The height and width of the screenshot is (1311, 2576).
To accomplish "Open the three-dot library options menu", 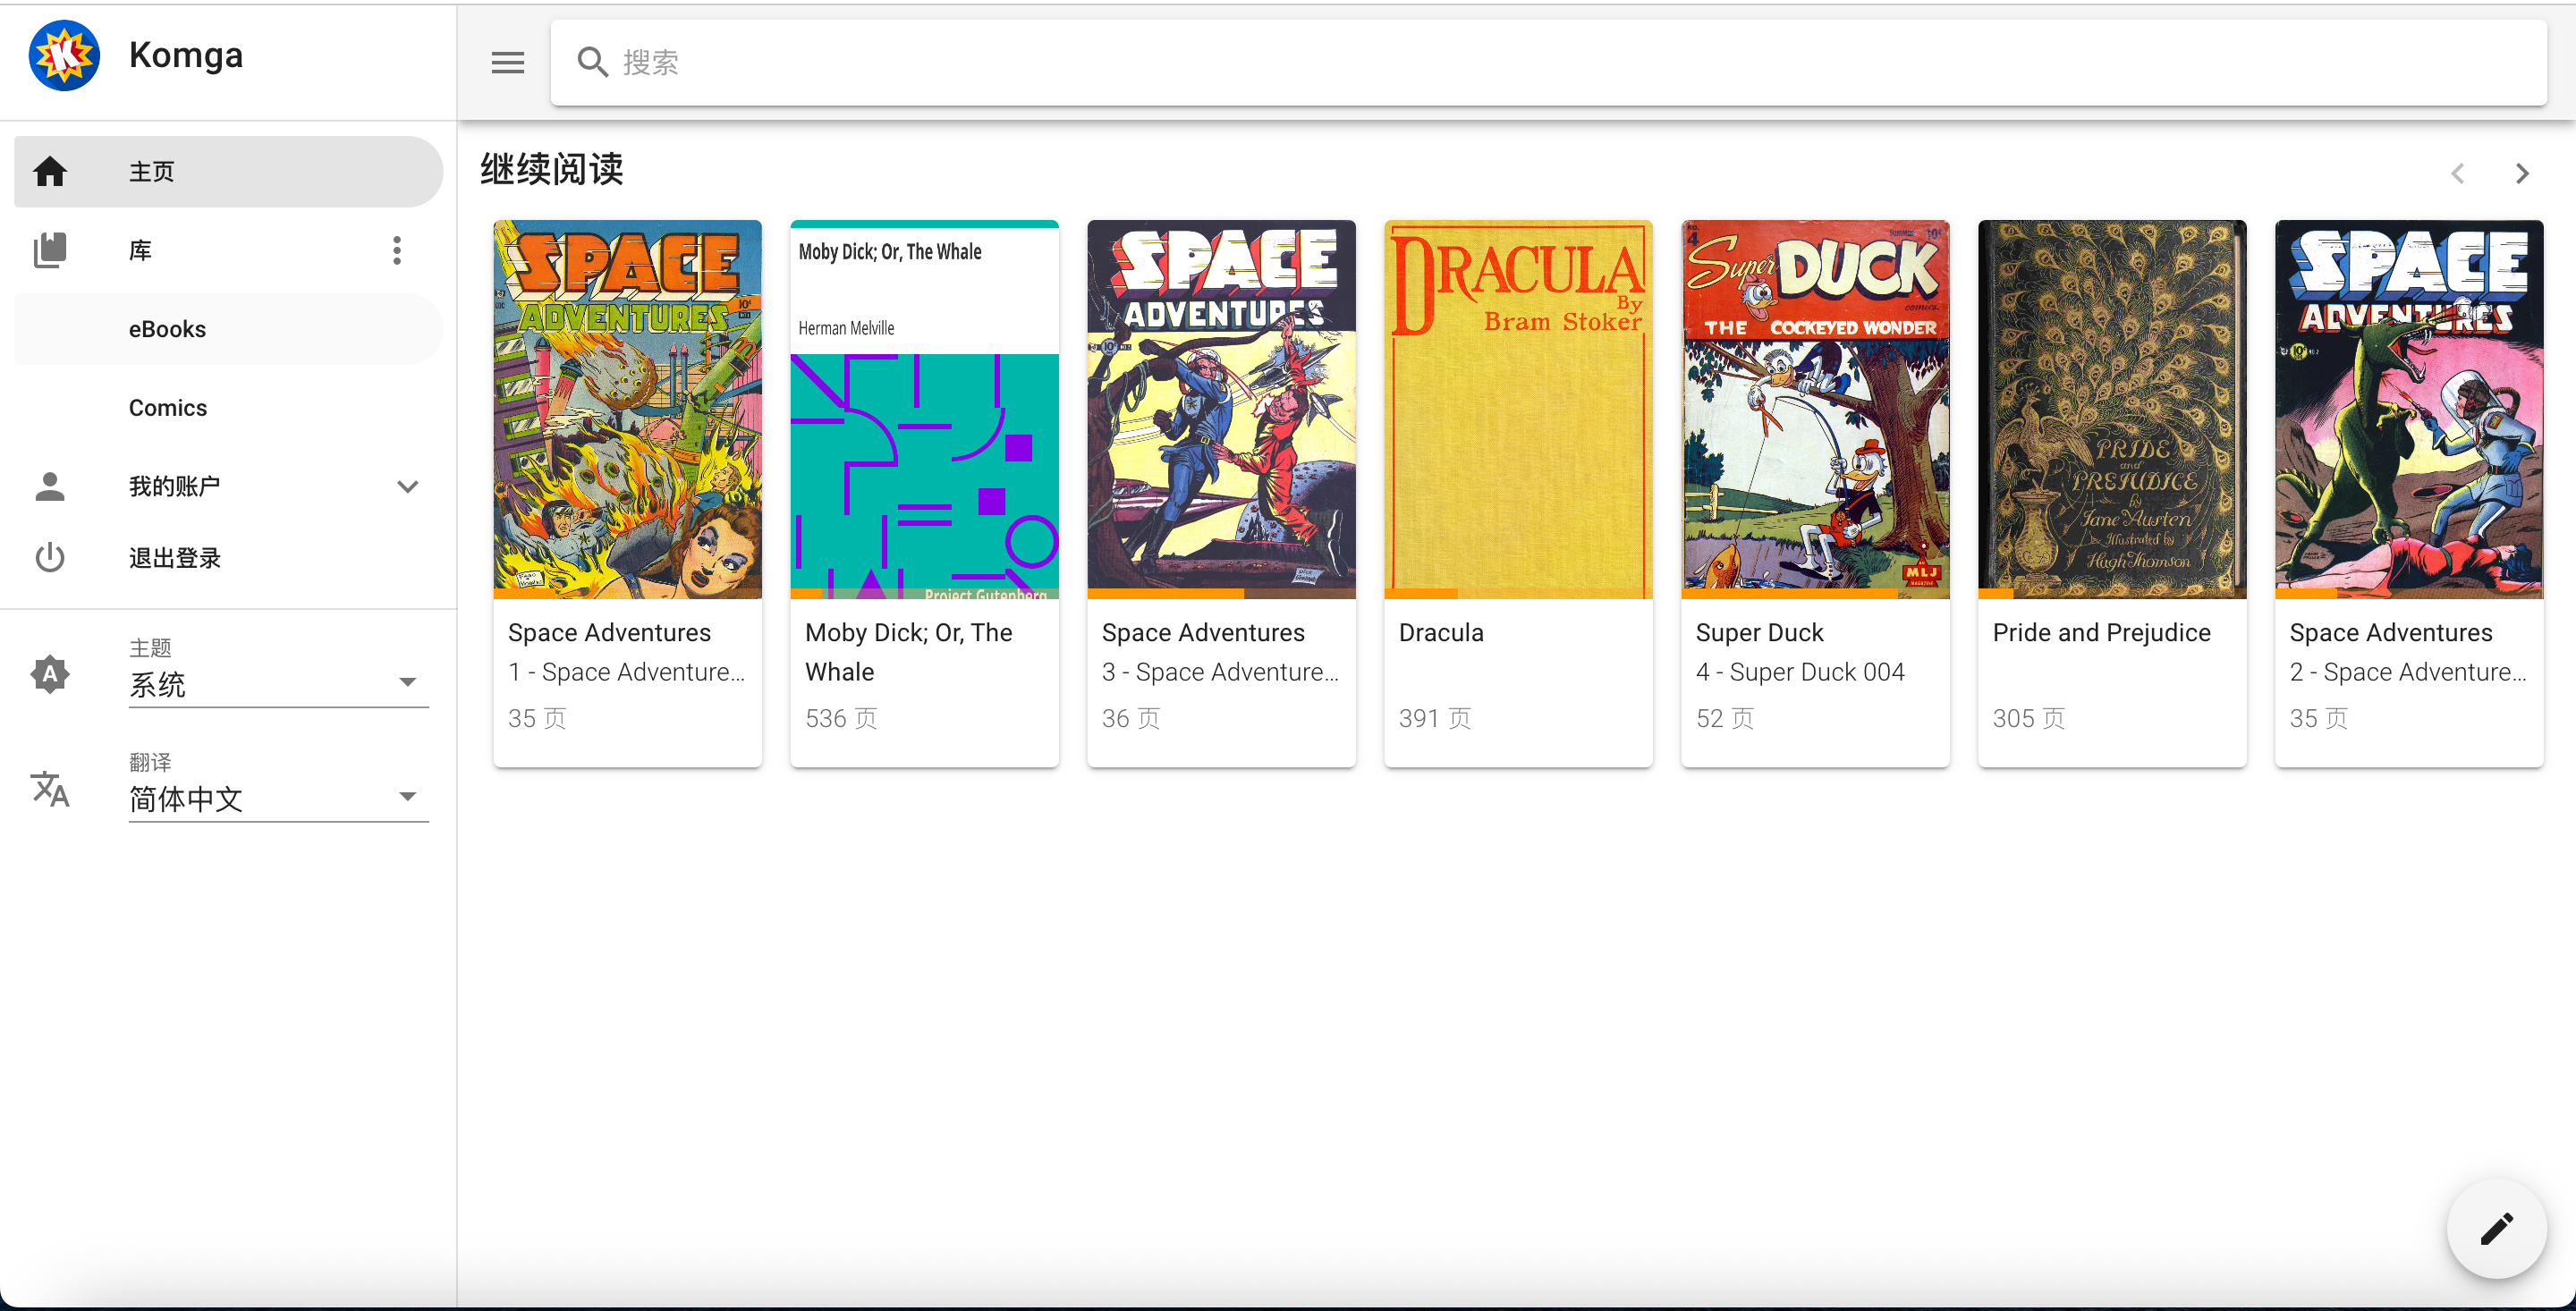I will point(397,250).
